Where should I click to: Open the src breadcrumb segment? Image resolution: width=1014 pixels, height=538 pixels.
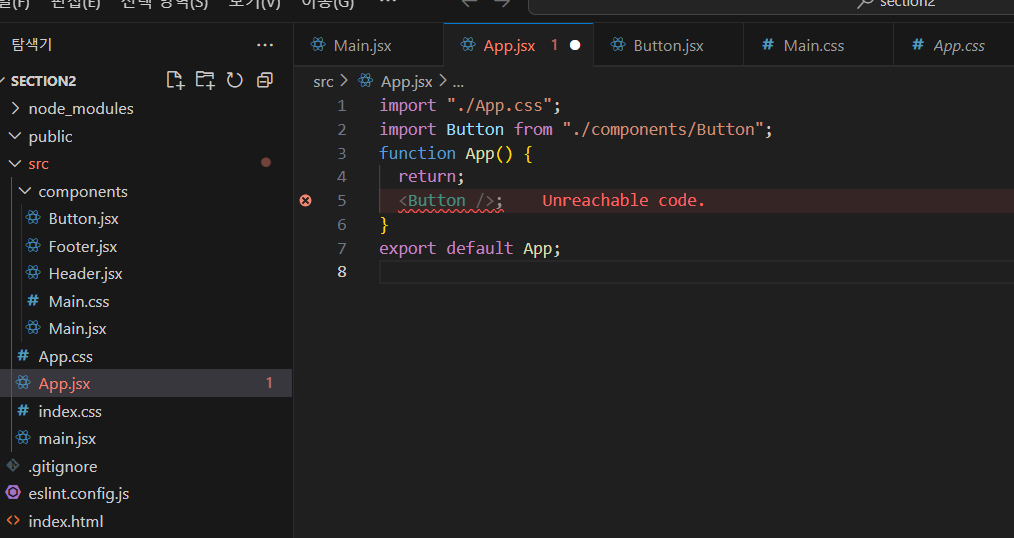tap(323, 81)
